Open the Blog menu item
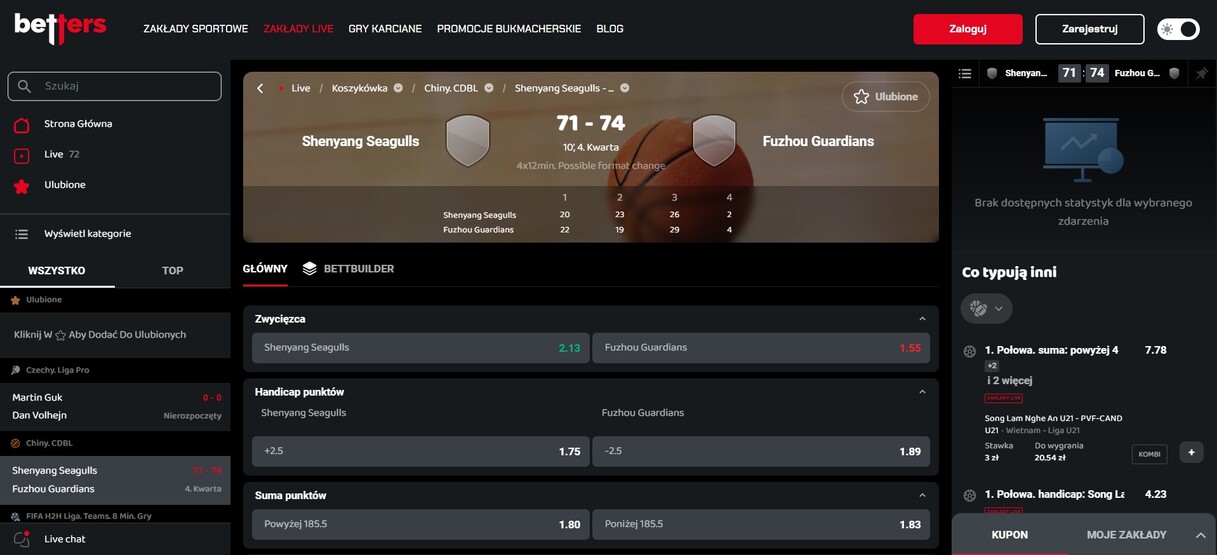The image size is (1217, 555). point(610,29)
